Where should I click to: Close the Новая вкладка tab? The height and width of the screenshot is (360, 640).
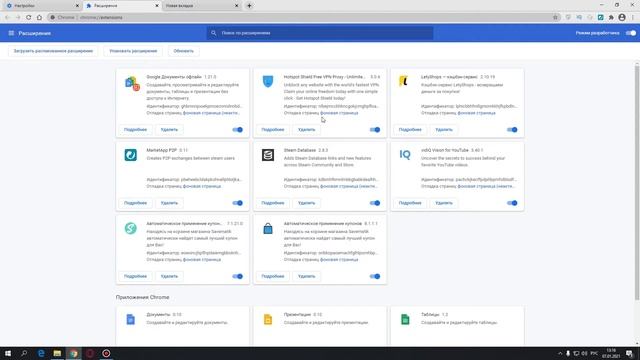pyautogui.click(x=237, y=6)
